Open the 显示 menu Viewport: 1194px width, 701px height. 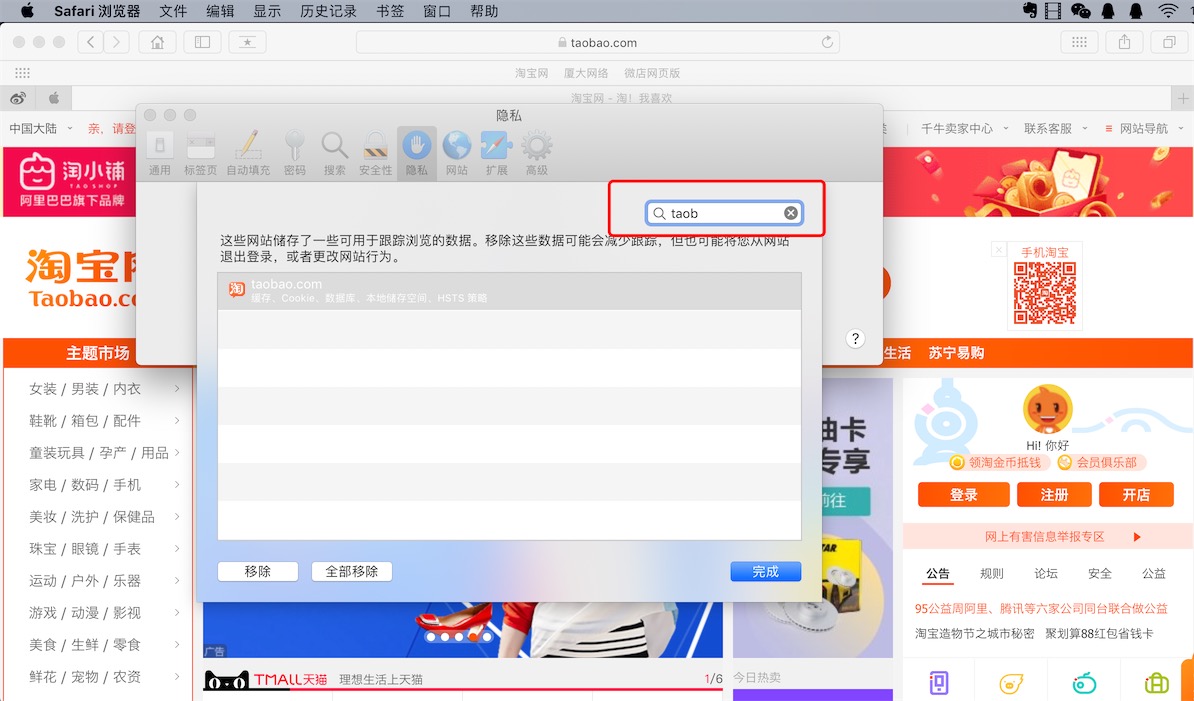click(x=267, y=11)
